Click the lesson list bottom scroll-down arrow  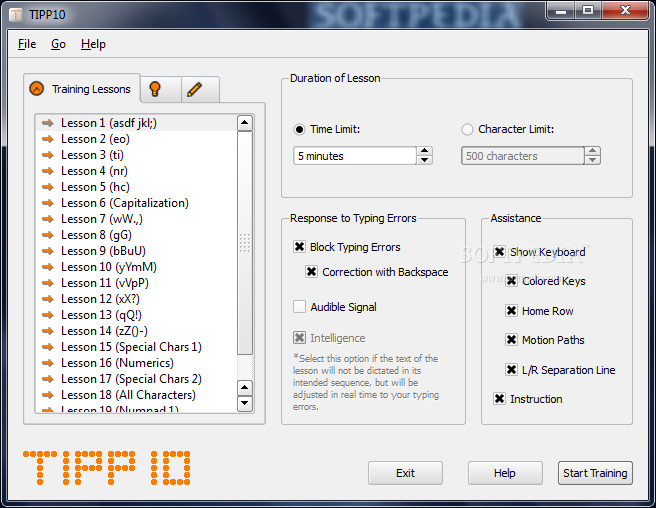(x=245, y=403)
